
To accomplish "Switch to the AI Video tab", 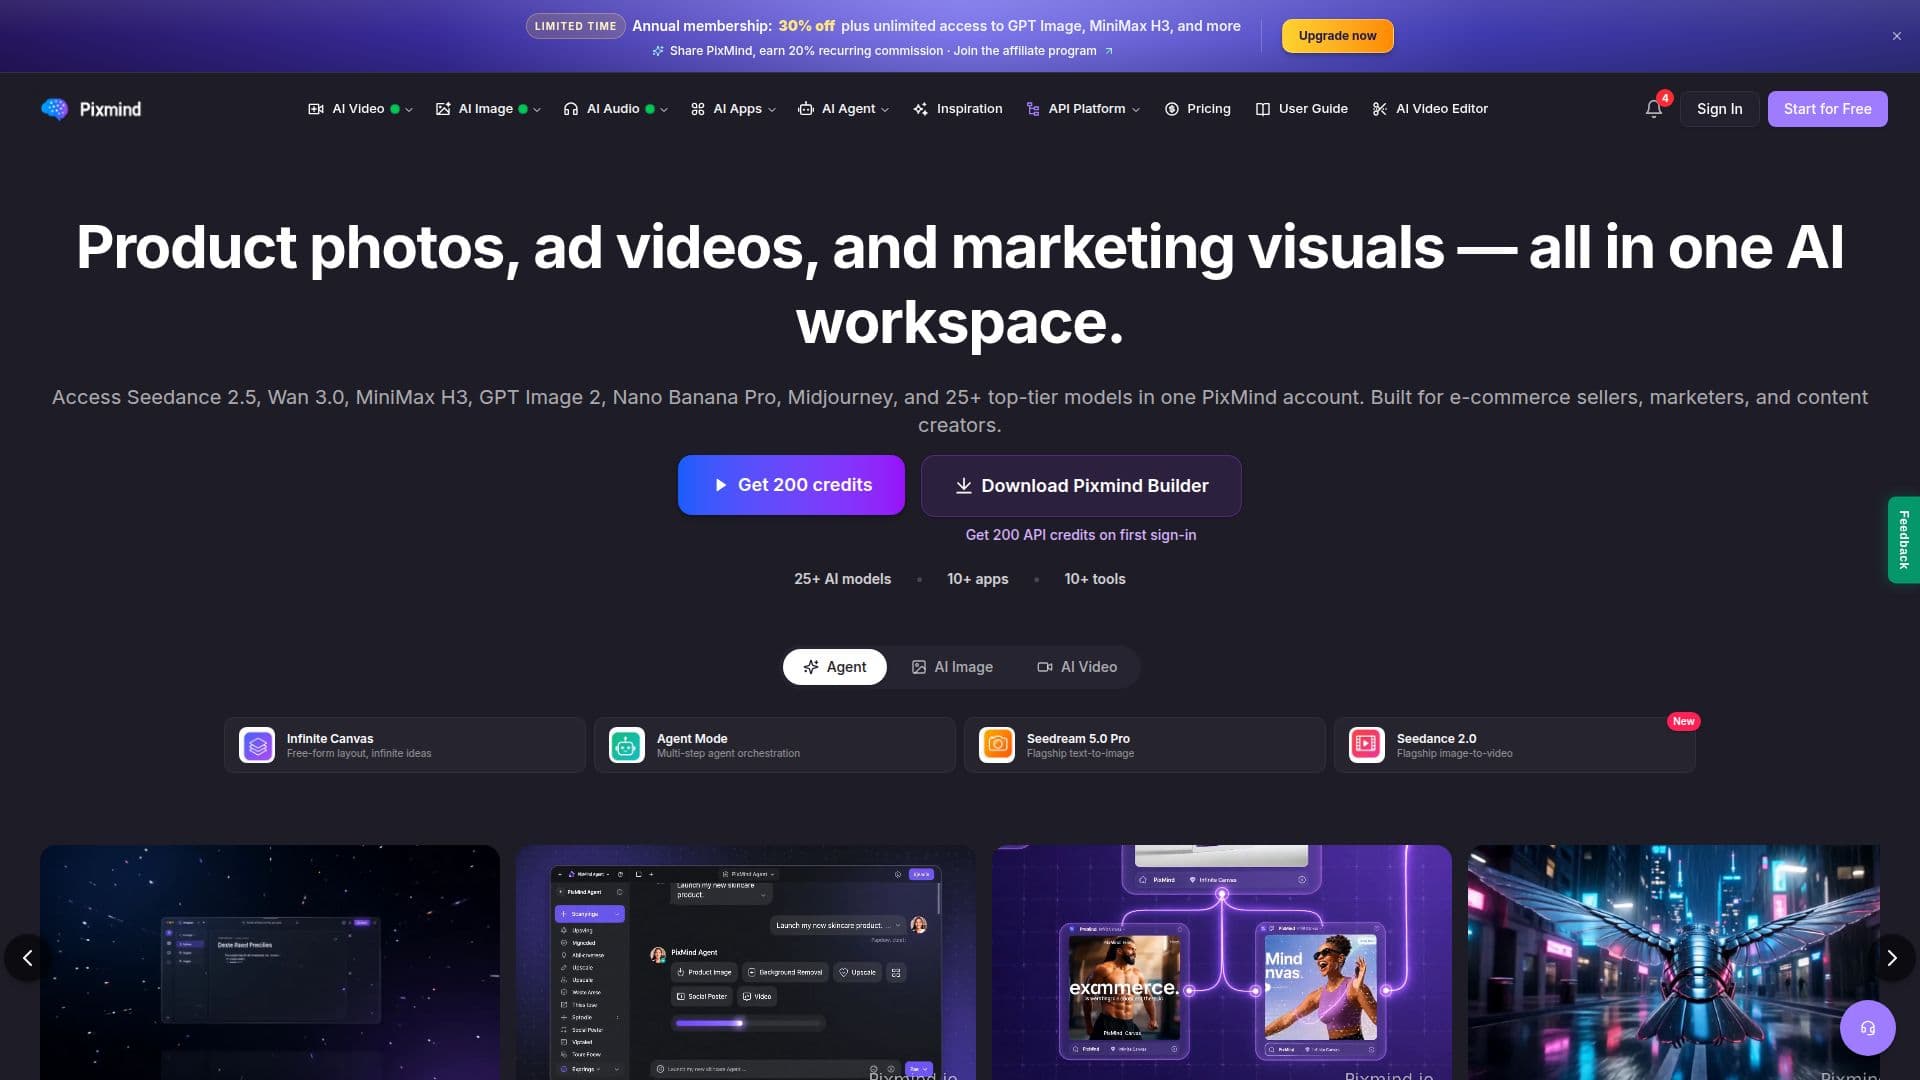I will pos(1077,667).
